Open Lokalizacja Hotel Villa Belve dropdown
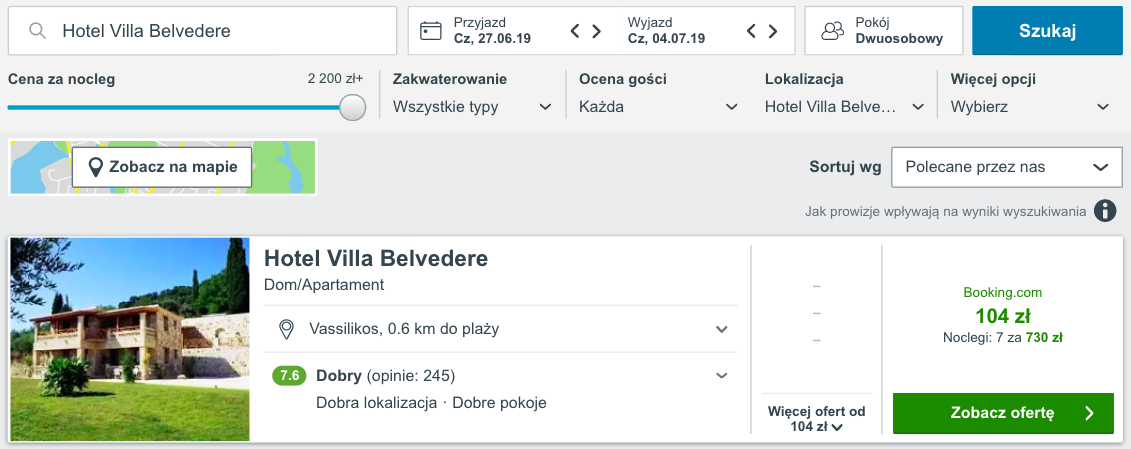This screenshot has width=1131, height=449. click(845, 108)
